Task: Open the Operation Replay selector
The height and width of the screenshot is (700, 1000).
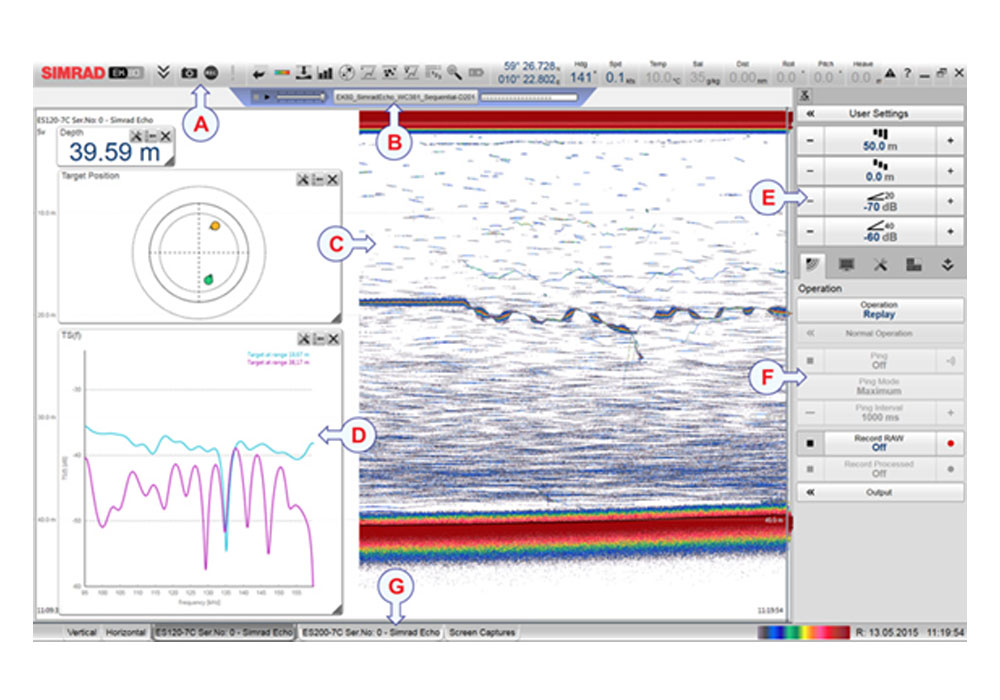Action: pyautogui.click(x=880, y=309)
